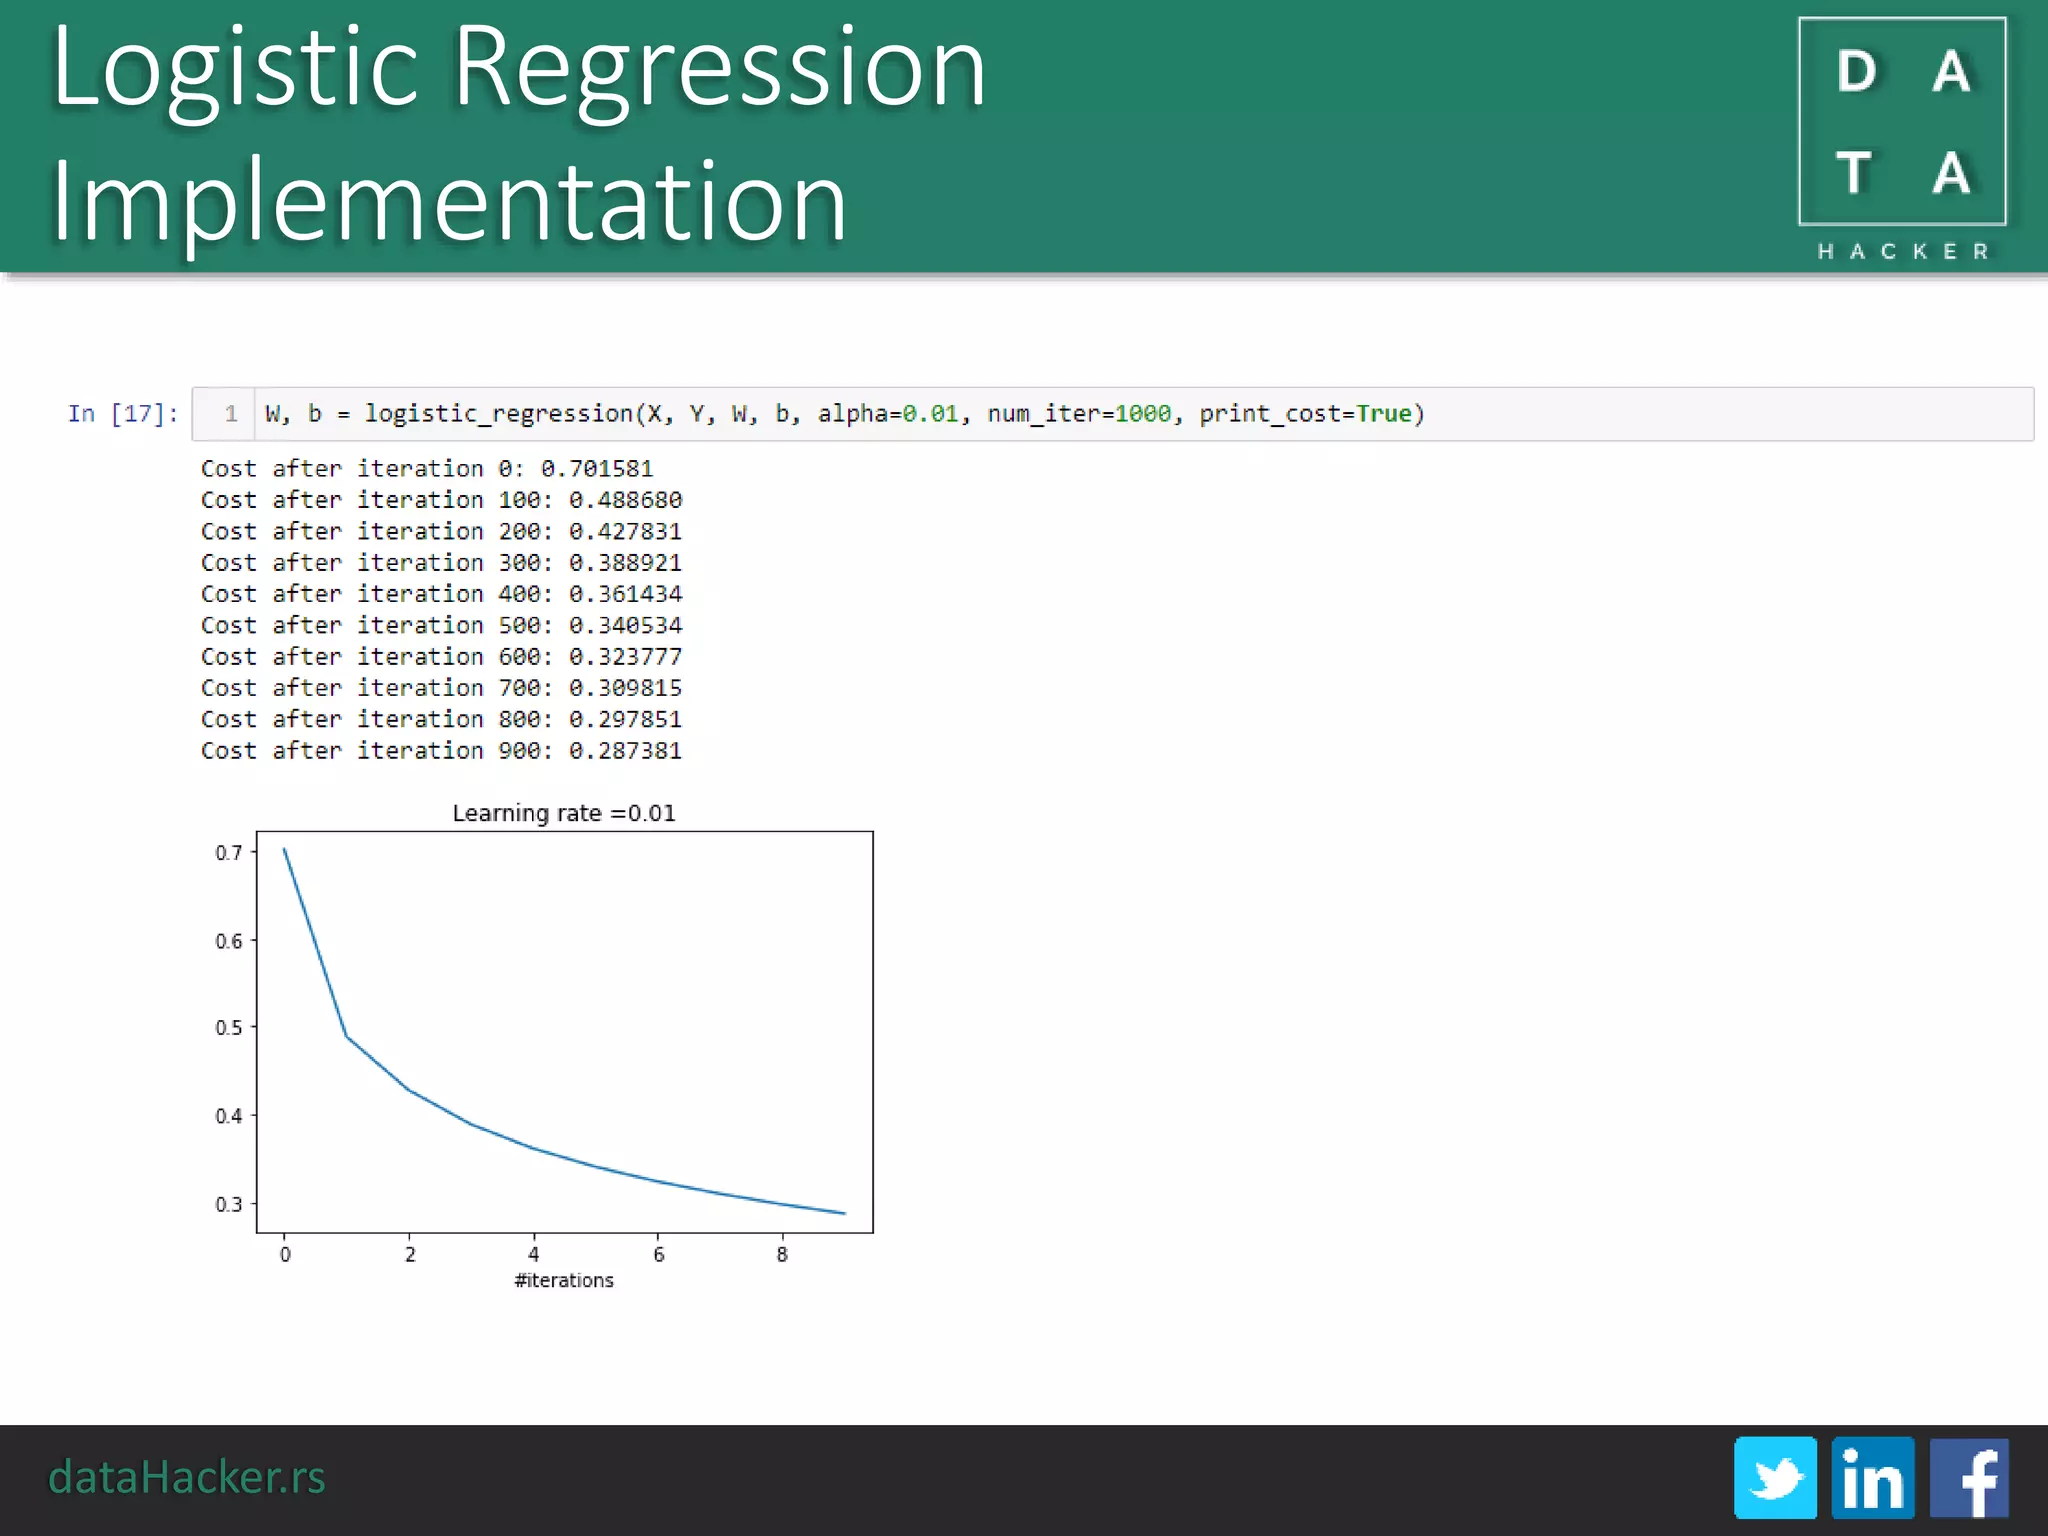
Task: Click the Twitter bird icon
Action: [x=1775, y=1477]
